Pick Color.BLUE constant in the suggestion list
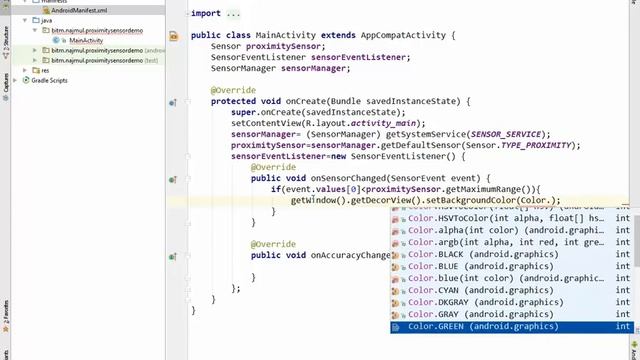This screenshot has width=640, height=360. [512, 266]
